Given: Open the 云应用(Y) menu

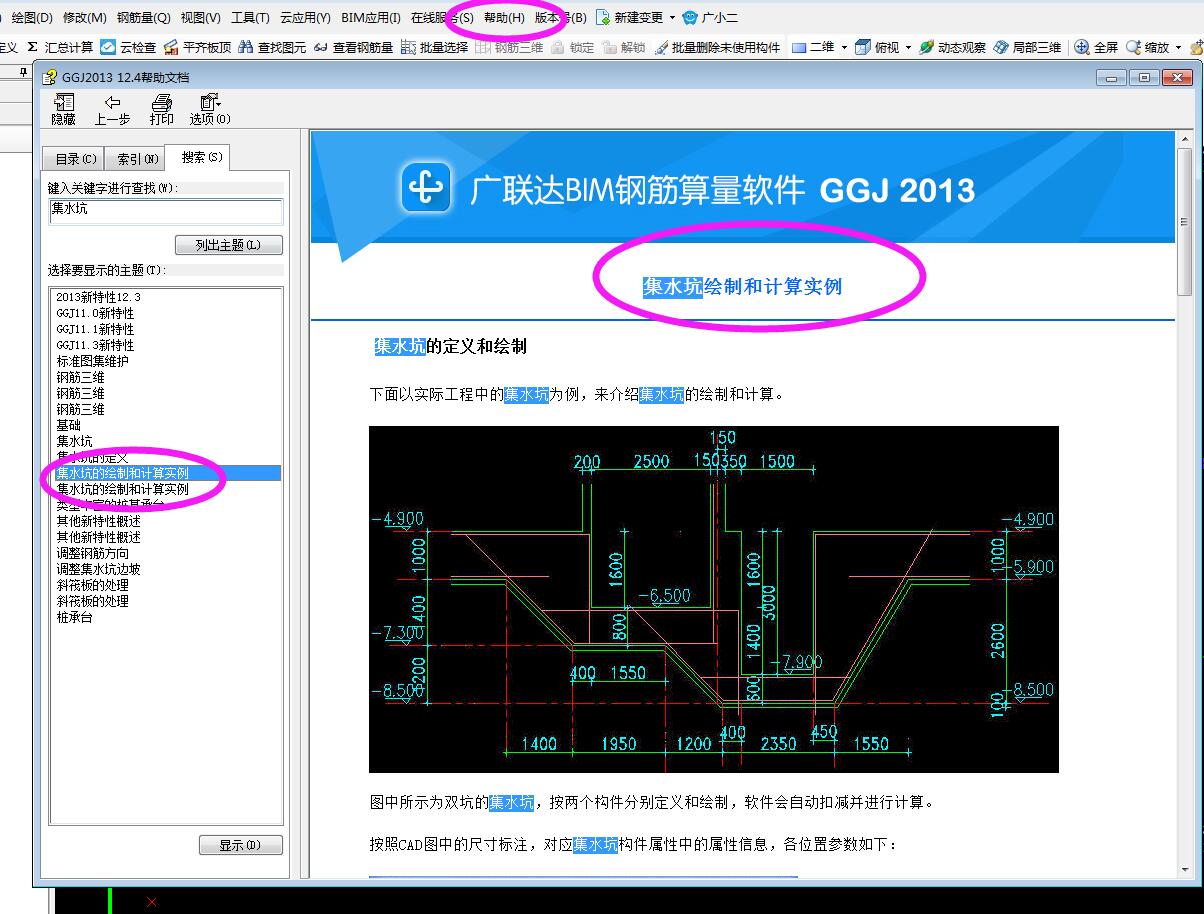Looking at the screenshot, I should click(x=305, y=17).
